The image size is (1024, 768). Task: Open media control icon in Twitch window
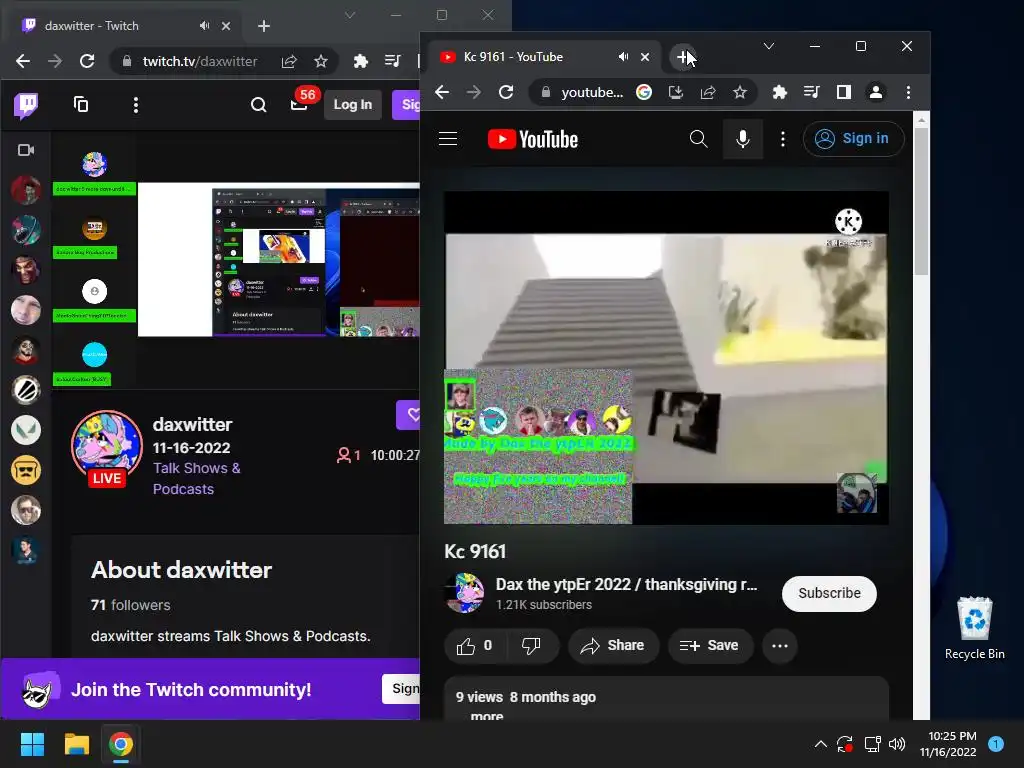pos(392,61)
